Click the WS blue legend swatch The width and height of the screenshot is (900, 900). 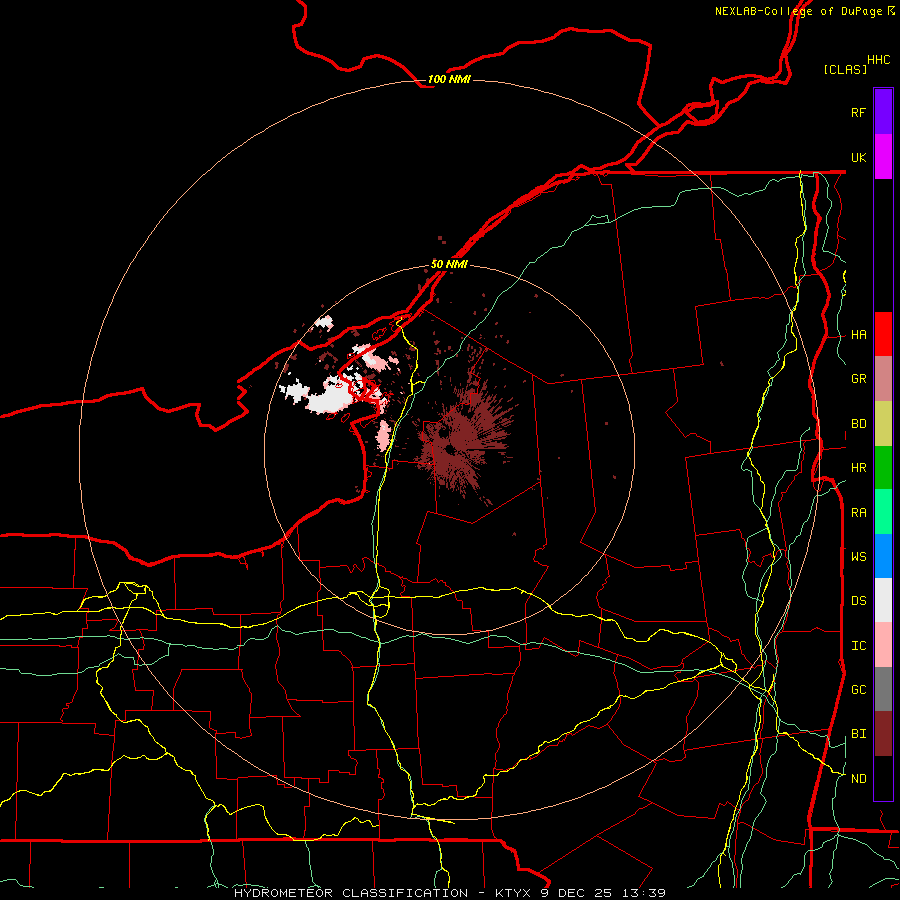(883, 556)
